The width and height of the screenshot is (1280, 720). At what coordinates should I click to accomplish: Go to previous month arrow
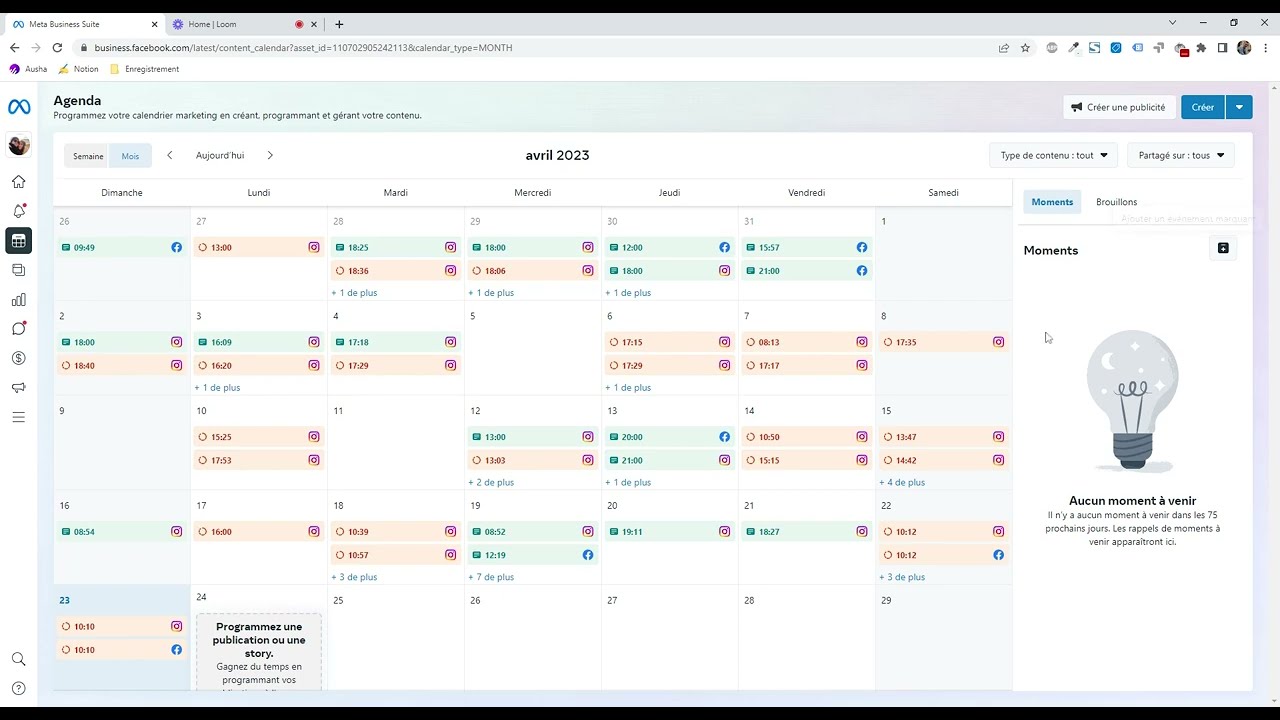[169, 155]
